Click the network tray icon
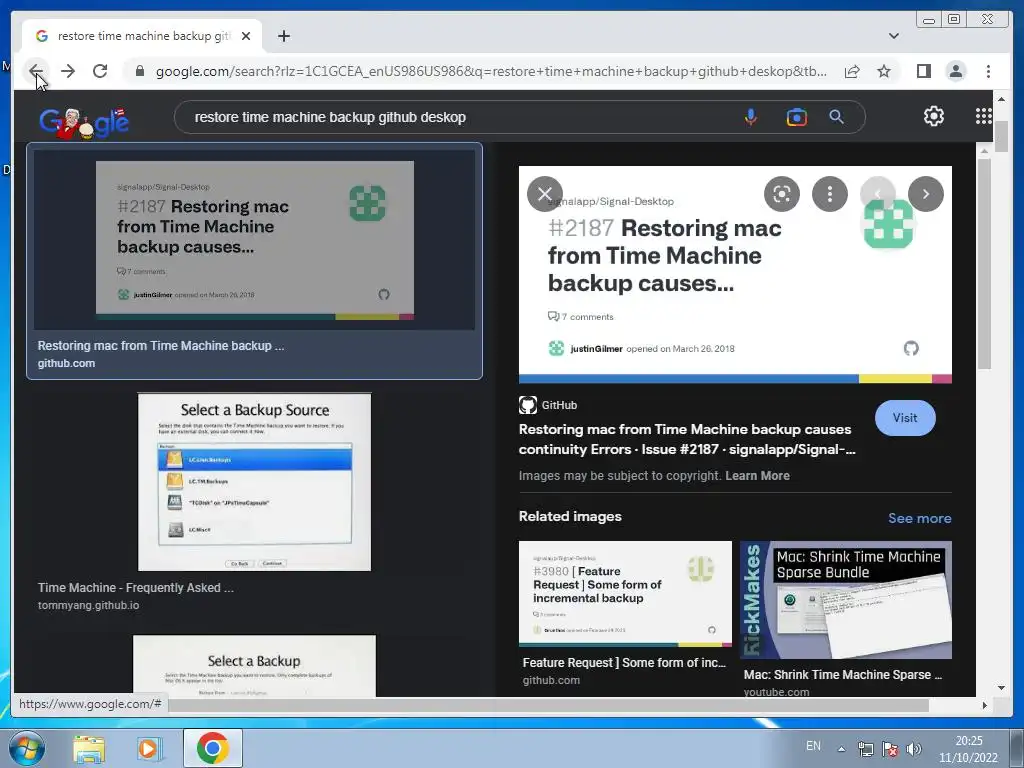 865,749
